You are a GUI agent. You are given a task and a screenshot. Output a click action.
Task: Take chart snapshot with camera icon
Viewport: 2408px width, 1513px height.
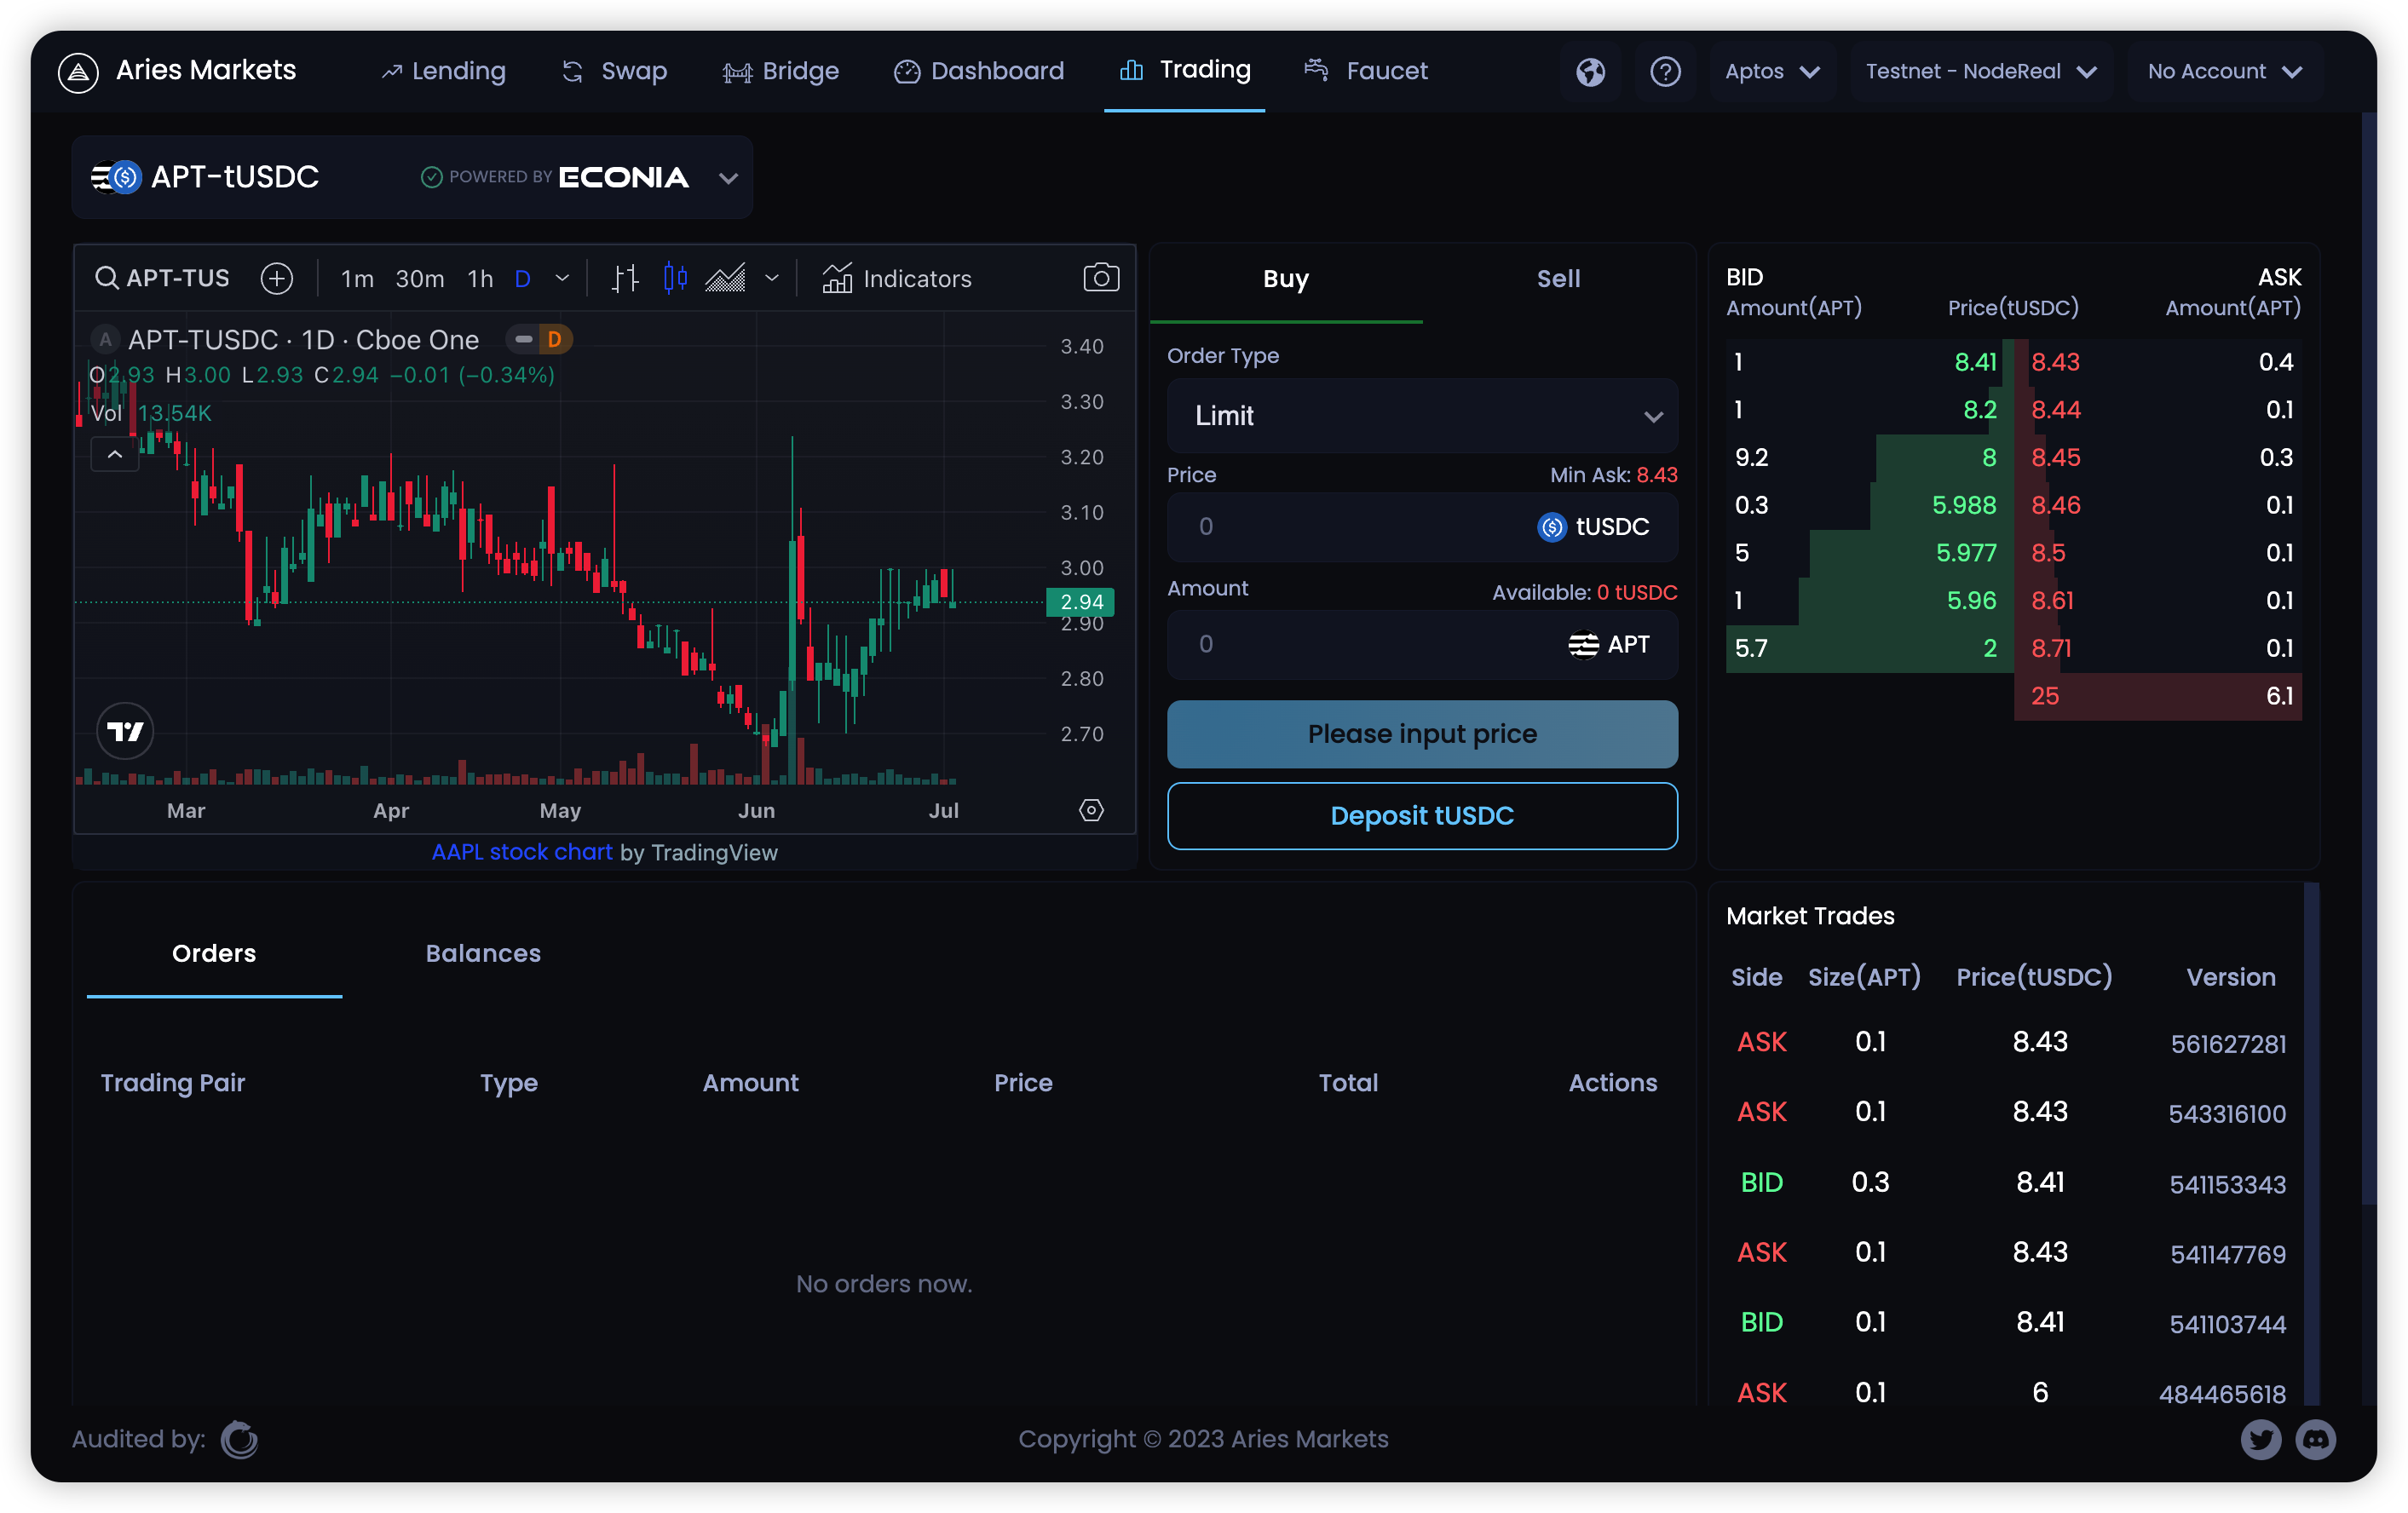tap(1101, 278)
